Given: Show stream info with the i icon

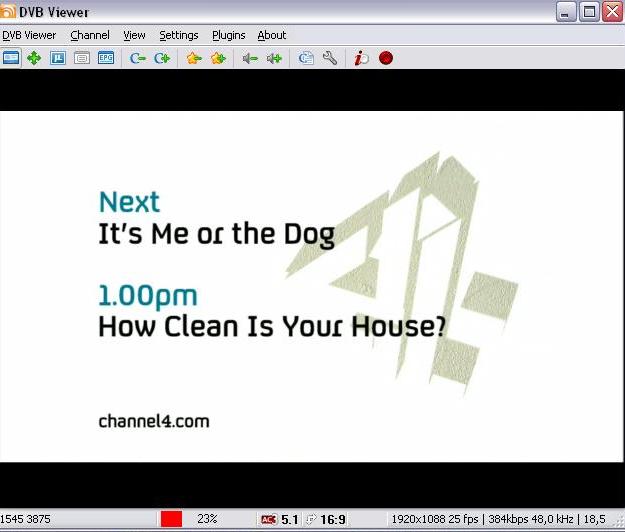Looking at the screenshot, I should 362,58.
